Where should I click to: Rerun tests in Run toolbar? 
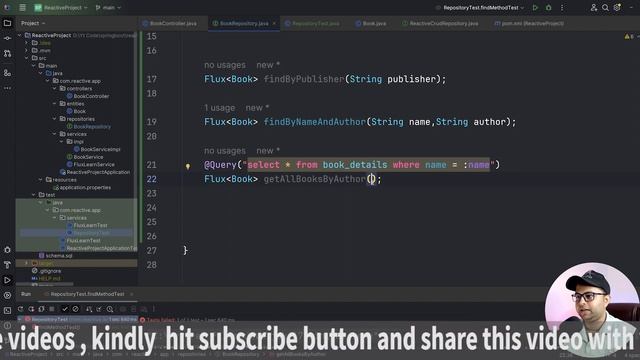pos(20,309)
